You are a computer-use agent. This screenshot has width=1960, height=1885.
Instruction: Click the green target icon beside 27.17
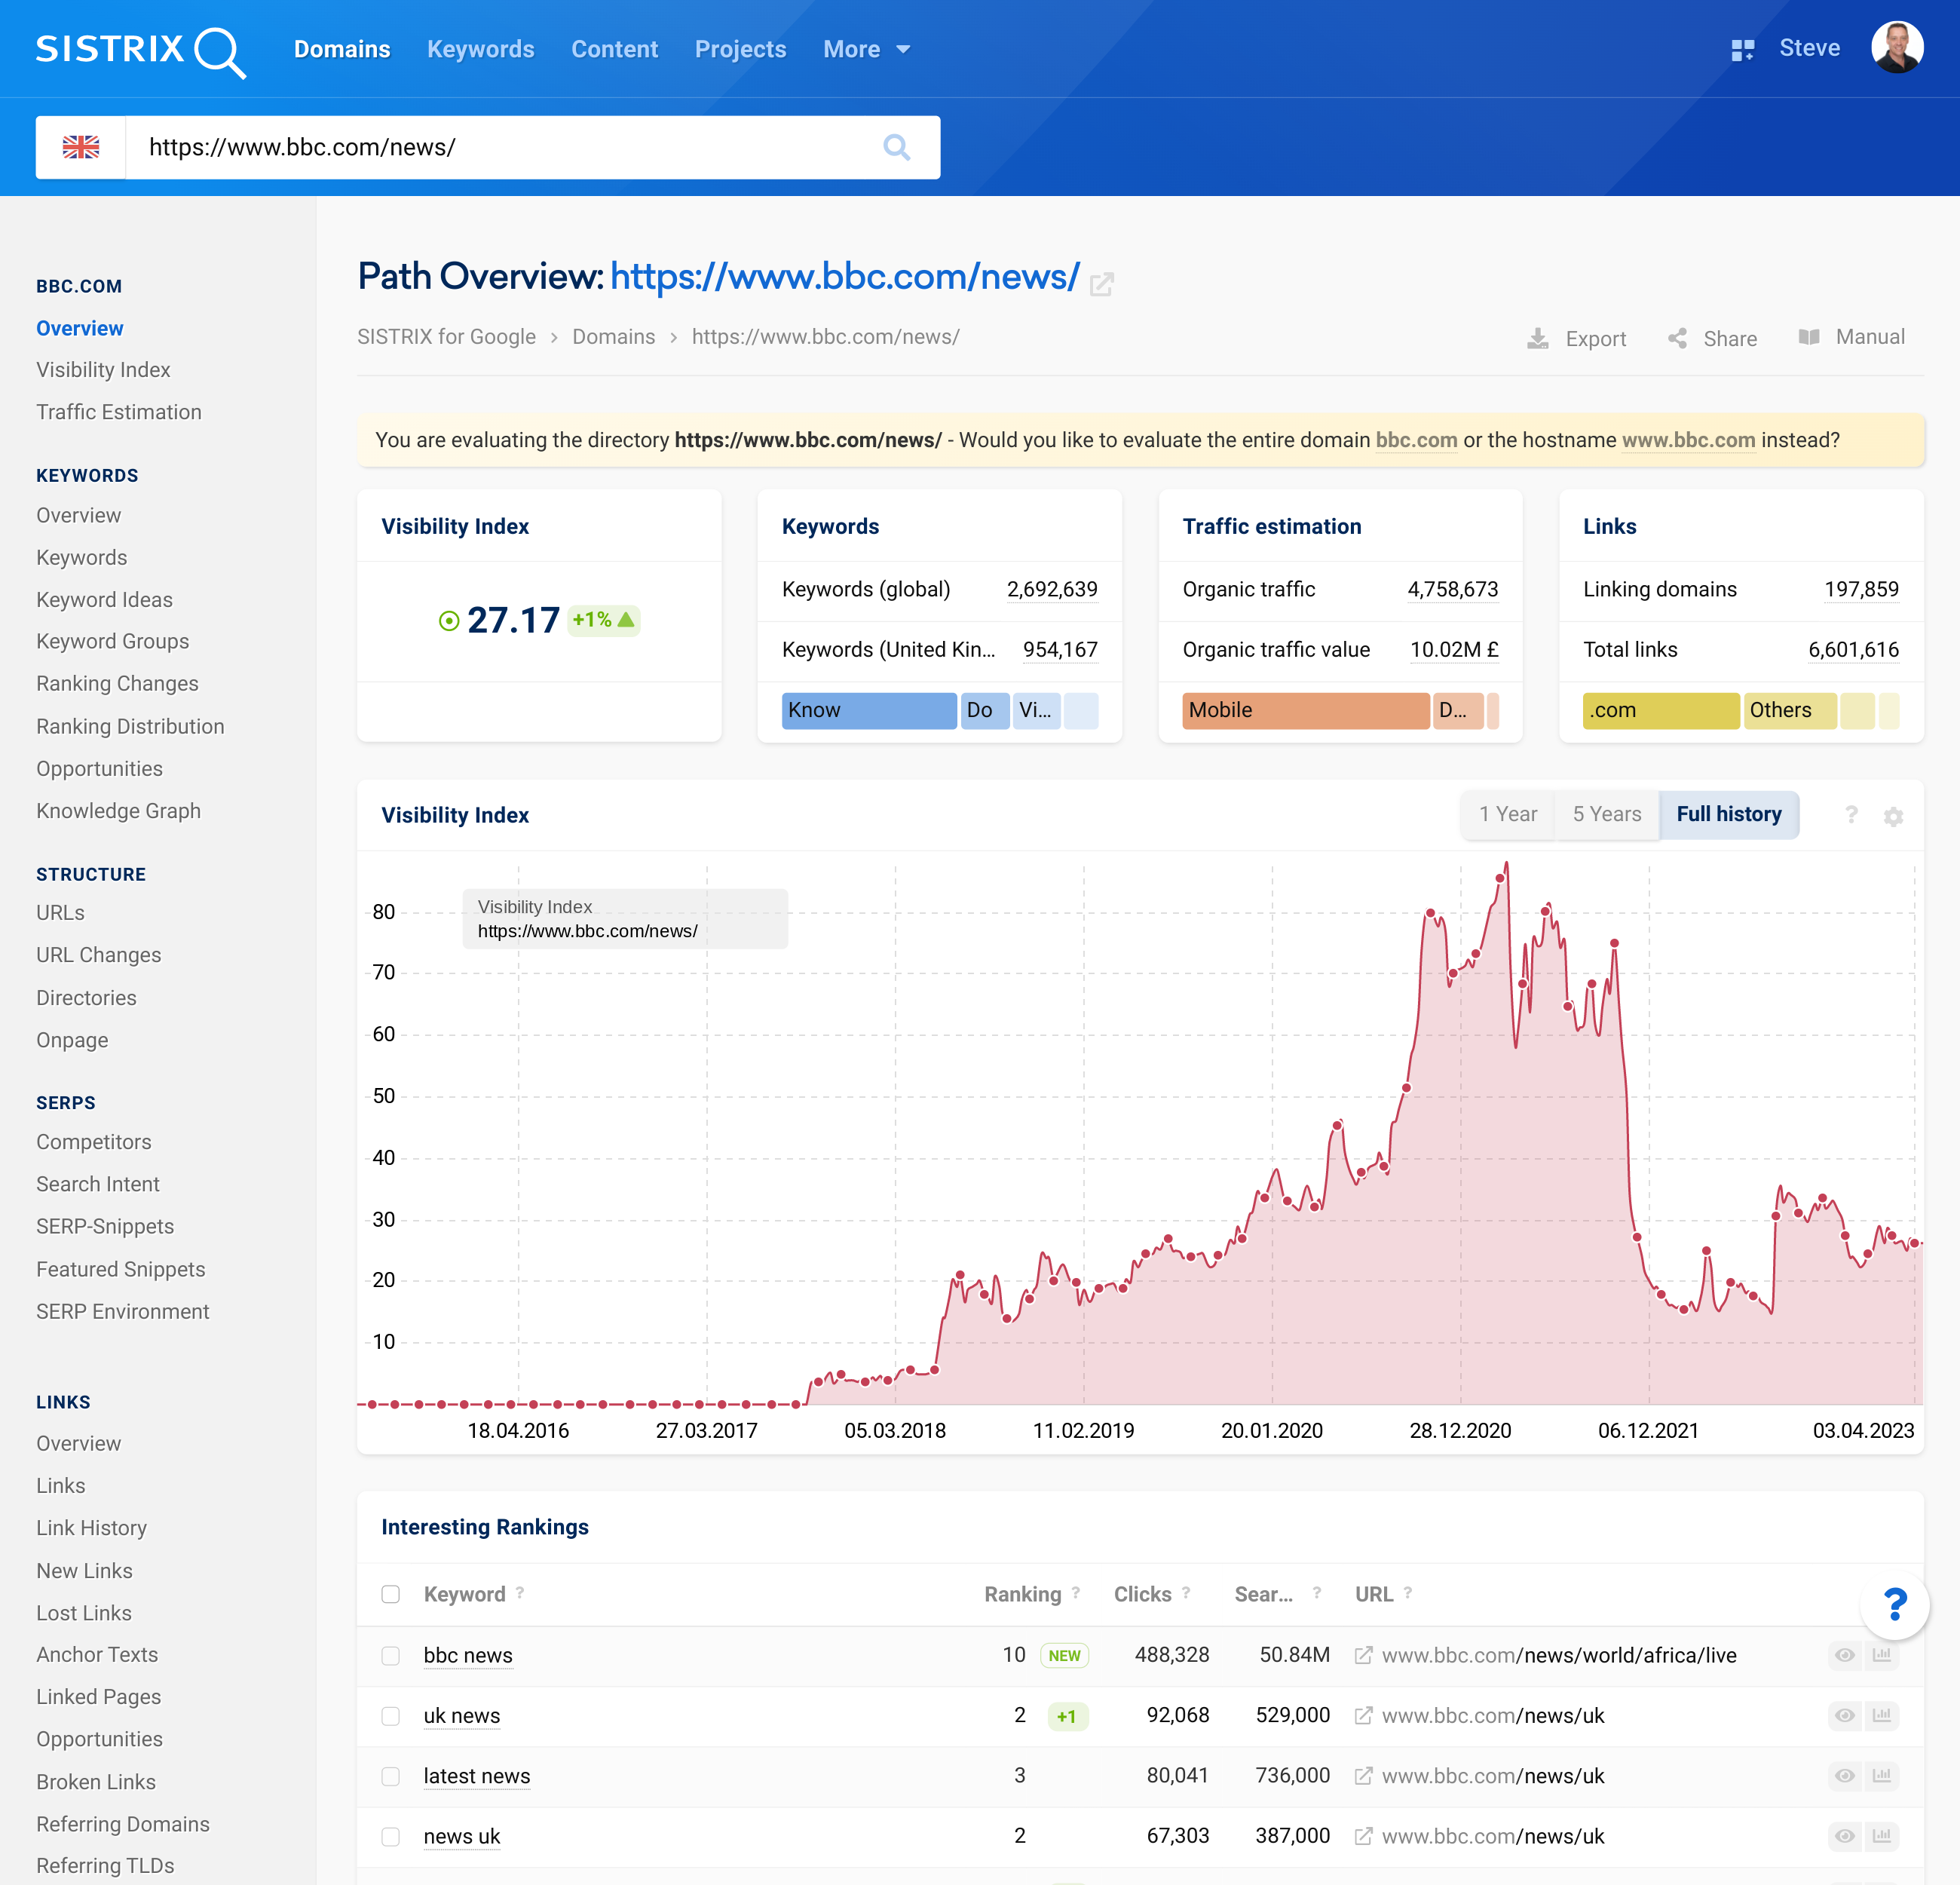[449, 621]
